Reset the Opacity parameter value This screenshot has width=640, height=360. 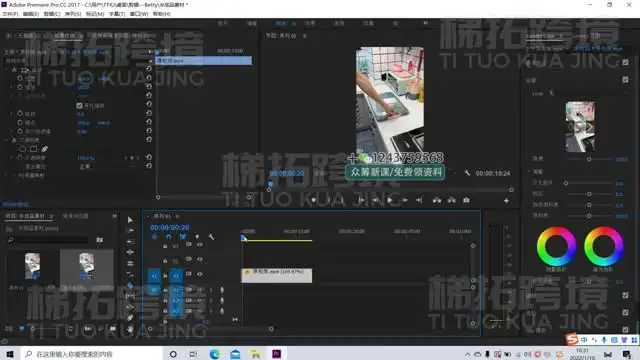149,157
